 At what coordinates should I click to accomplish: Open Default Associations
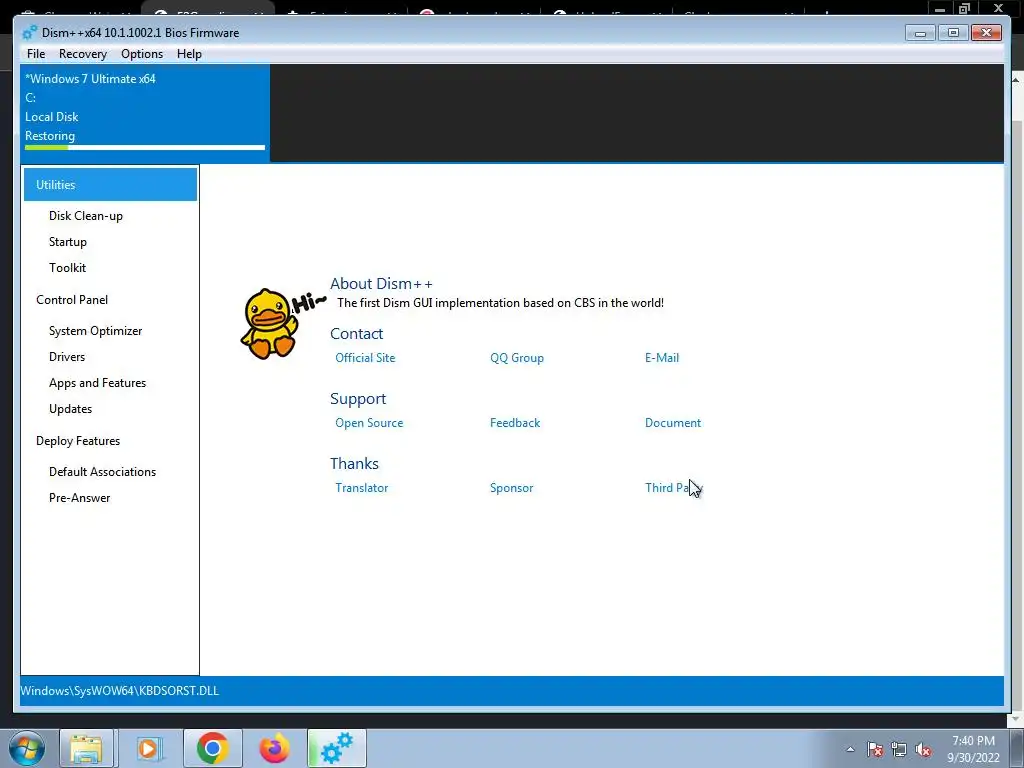pos(102,472)
